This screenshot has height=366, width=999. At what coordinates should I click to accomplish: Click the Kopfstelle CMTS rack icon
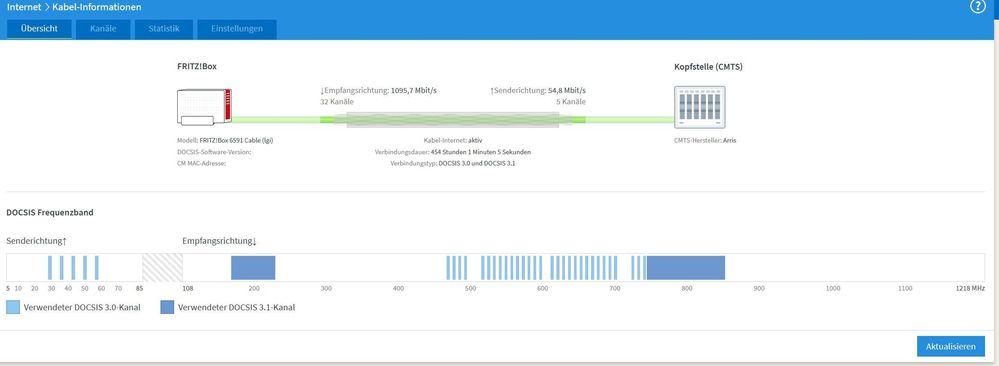(700, 107)
